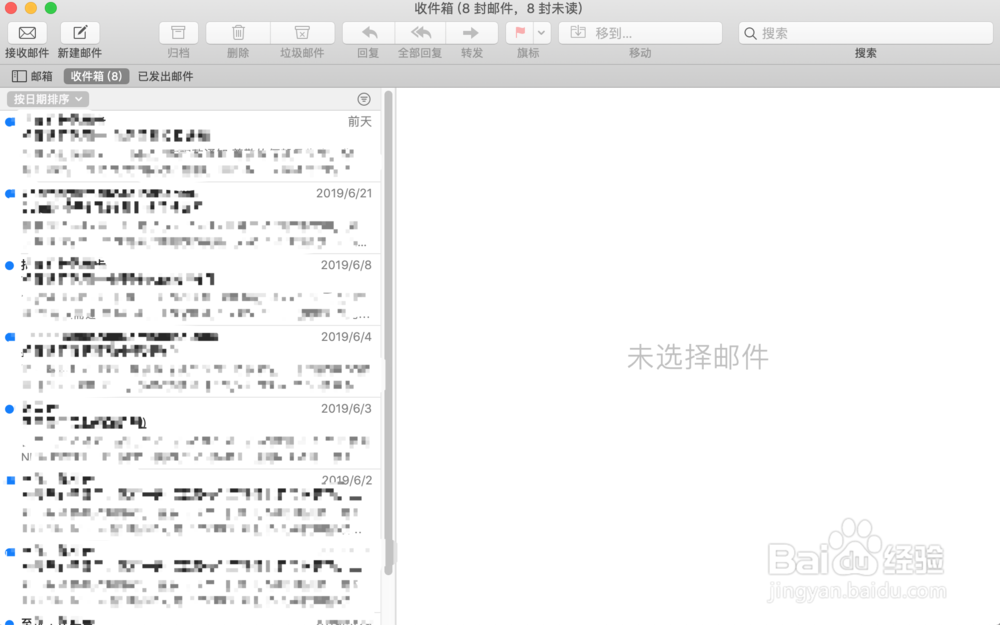
Task: Archive the message using the 归档 icon
Action: [x=178, y=33]
